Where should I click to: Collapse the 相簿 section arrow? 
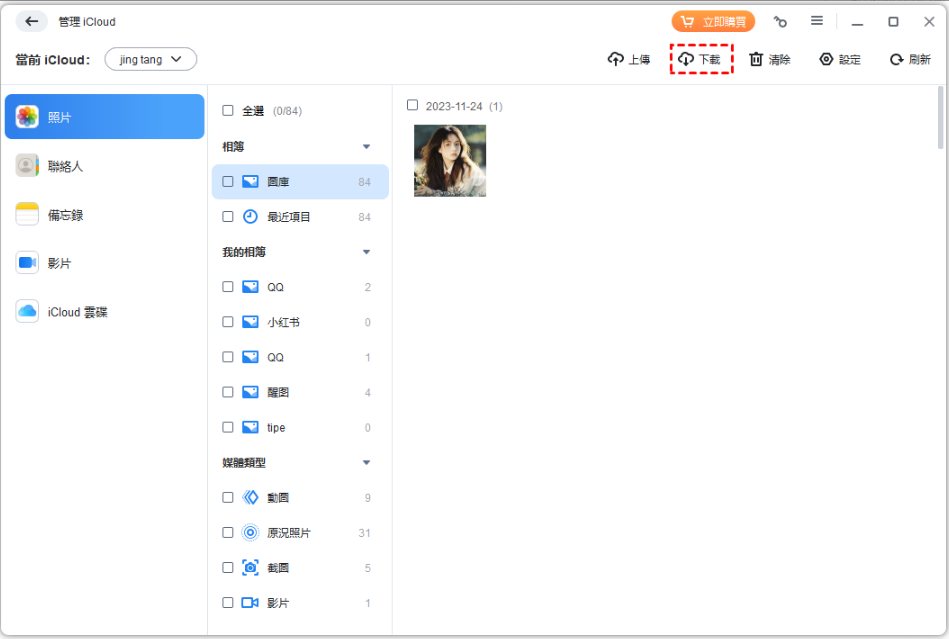tap(366, 147)
